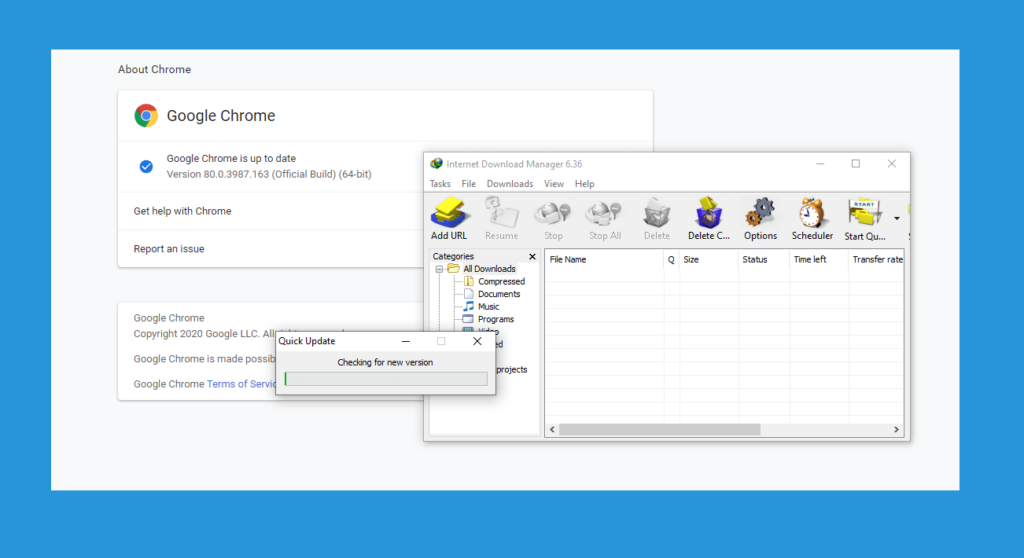This screenshot has height=558, width=1024.
Task: Click the Stop All toolbar icon
Action: coord(605,213)
